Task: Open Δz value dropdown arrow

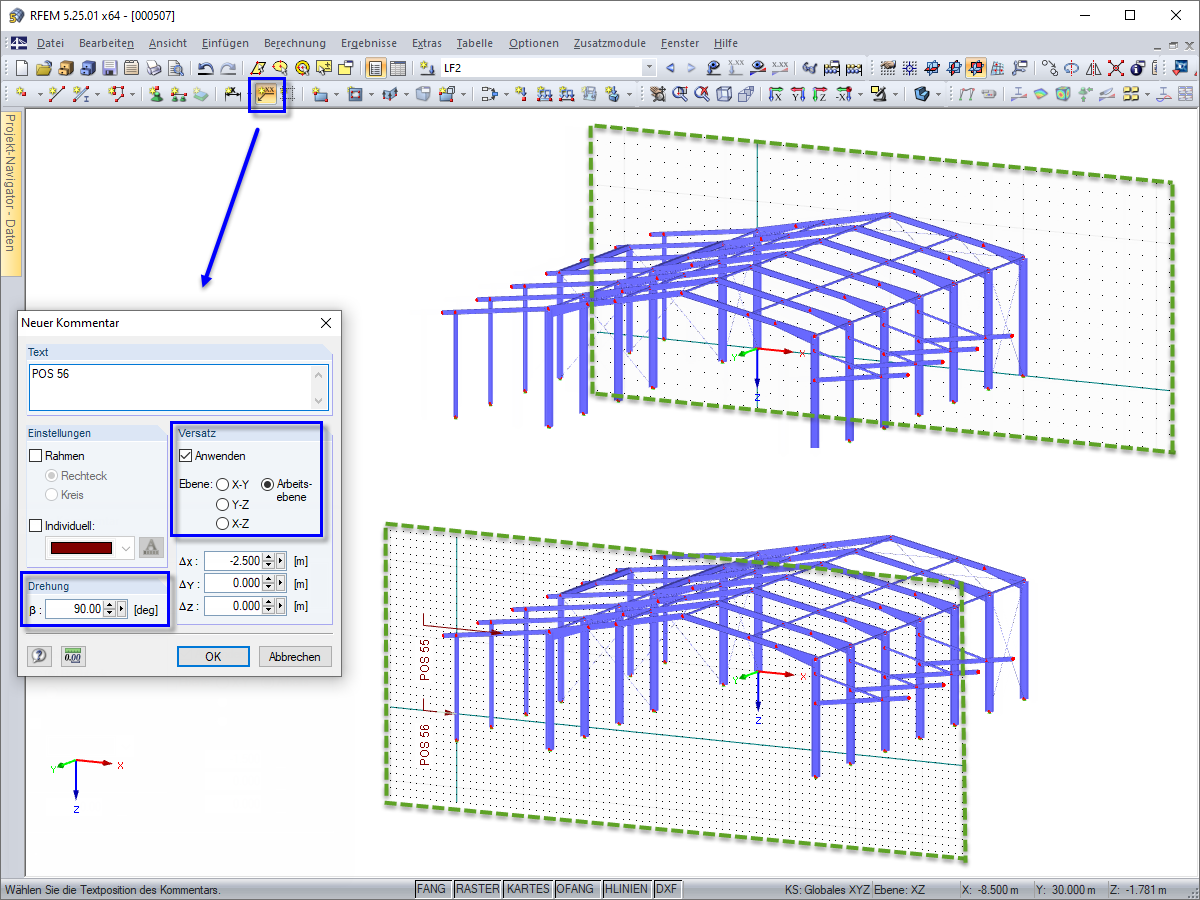Action: click(x=280, y=606)
